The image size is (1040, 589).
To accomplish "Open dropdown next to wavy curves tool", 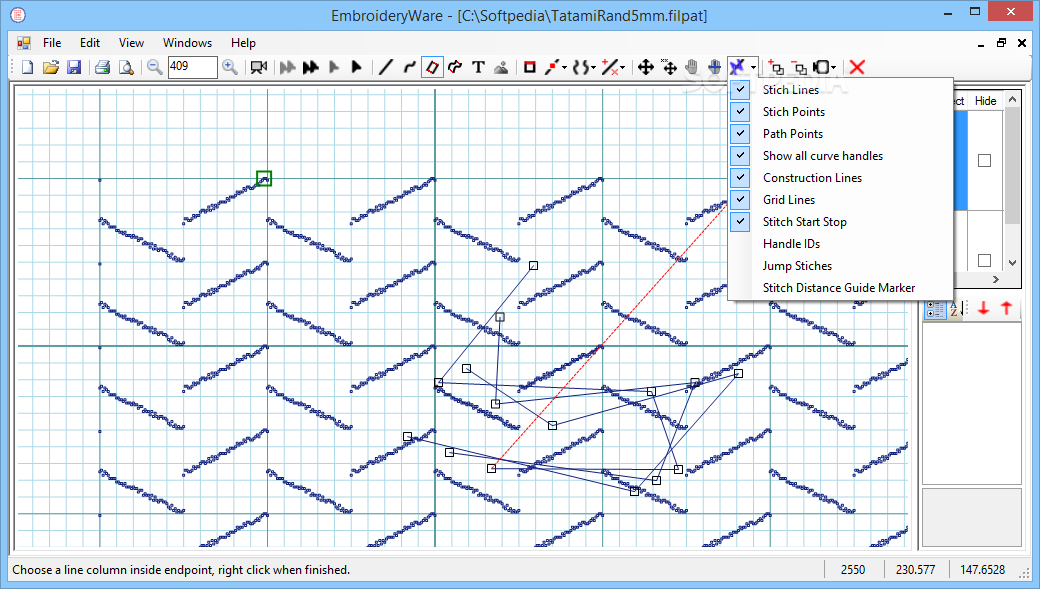I will (x=594, y=67).
